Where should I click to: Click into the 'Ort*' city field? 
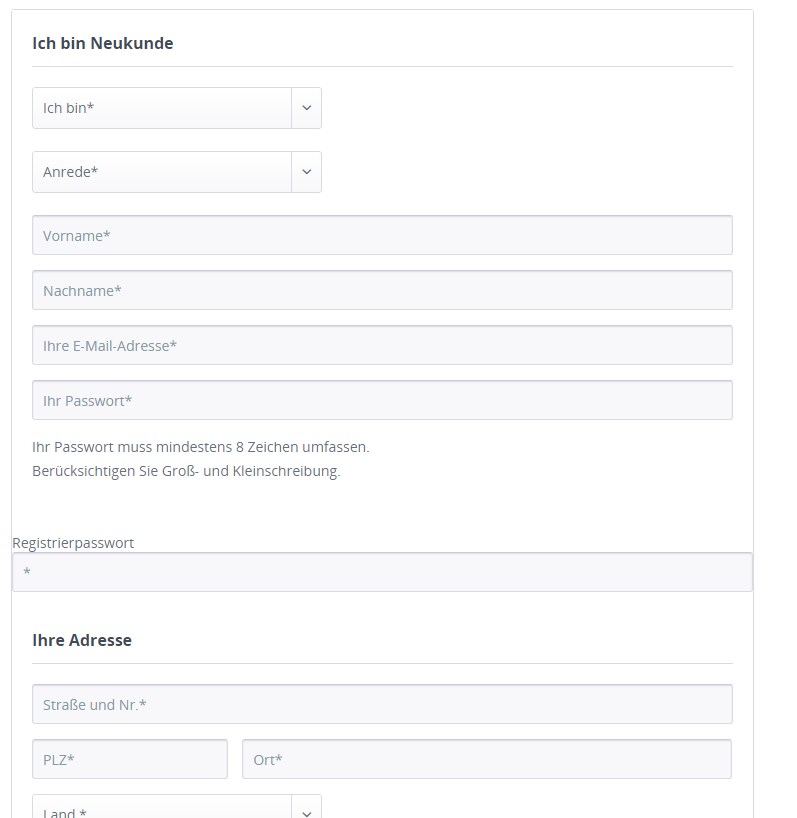click(487, 760)
